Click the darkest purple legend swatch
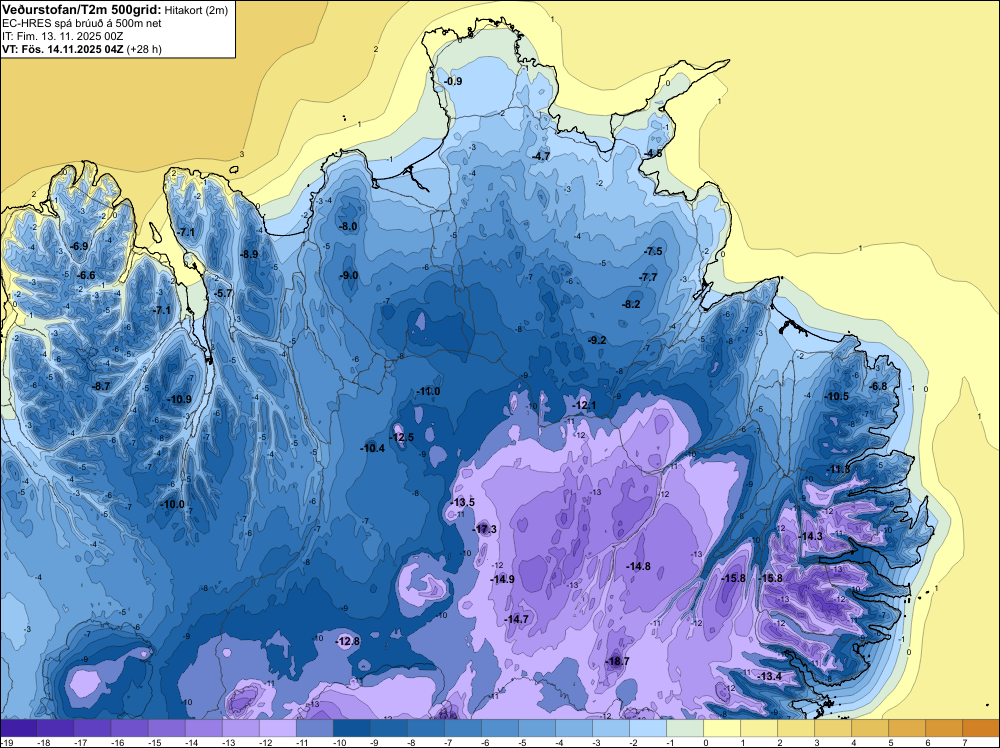1000x748 pixels. click(x=18, y=728)
